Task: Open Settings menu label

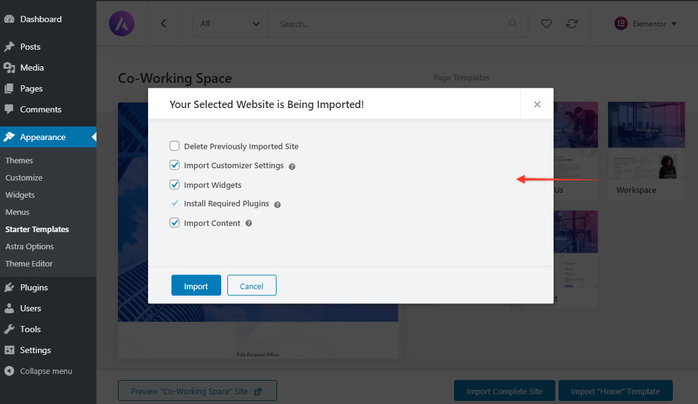Action: (35, 350)
